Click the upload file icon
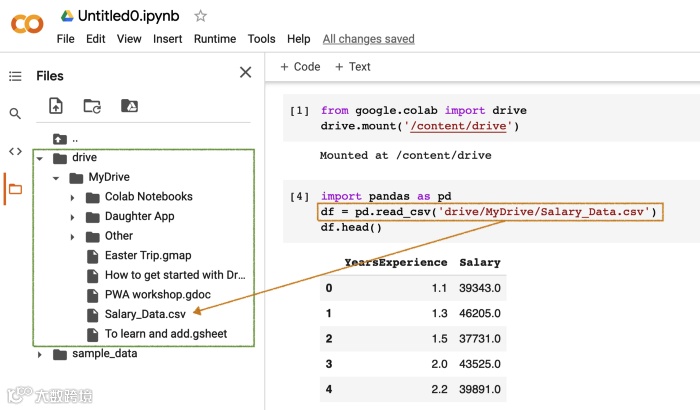This screenshot has height=410, width=700. [56, 106]
